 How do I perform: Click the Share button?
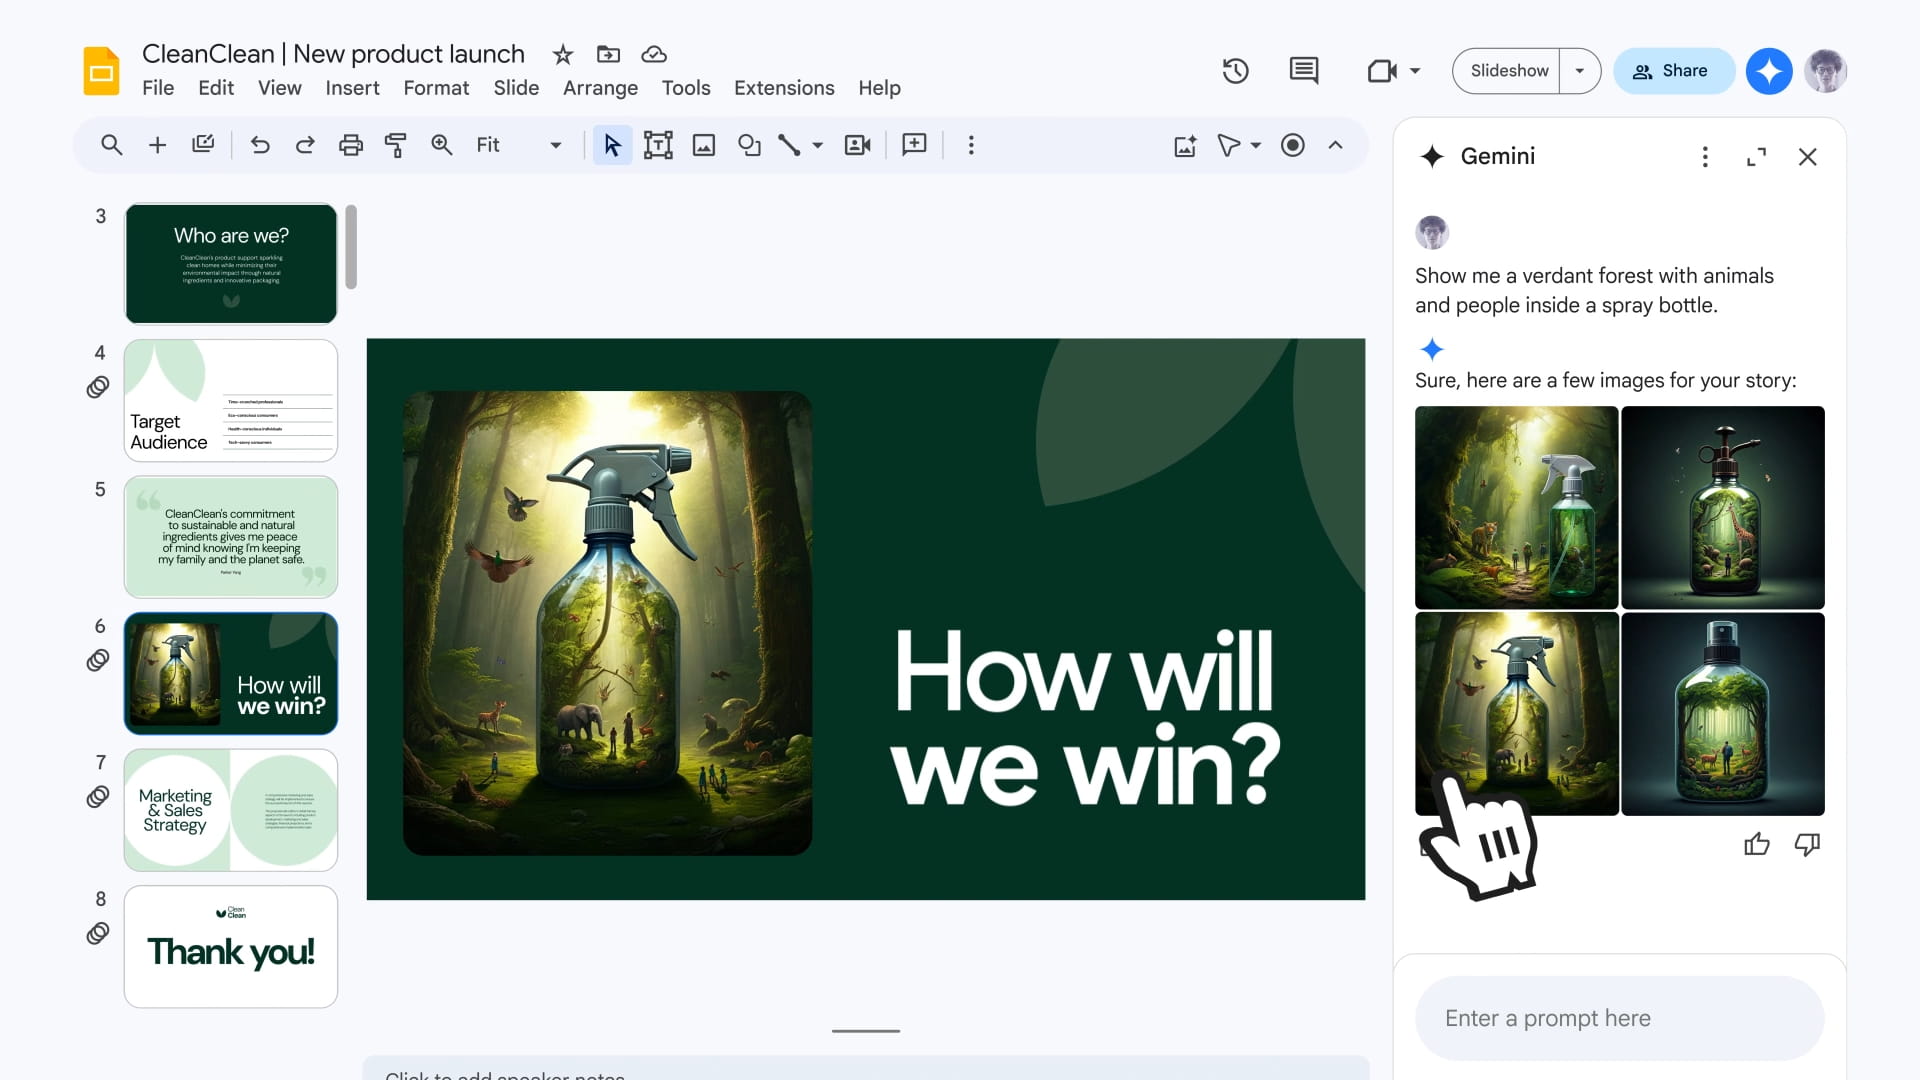pos(1672,71)
